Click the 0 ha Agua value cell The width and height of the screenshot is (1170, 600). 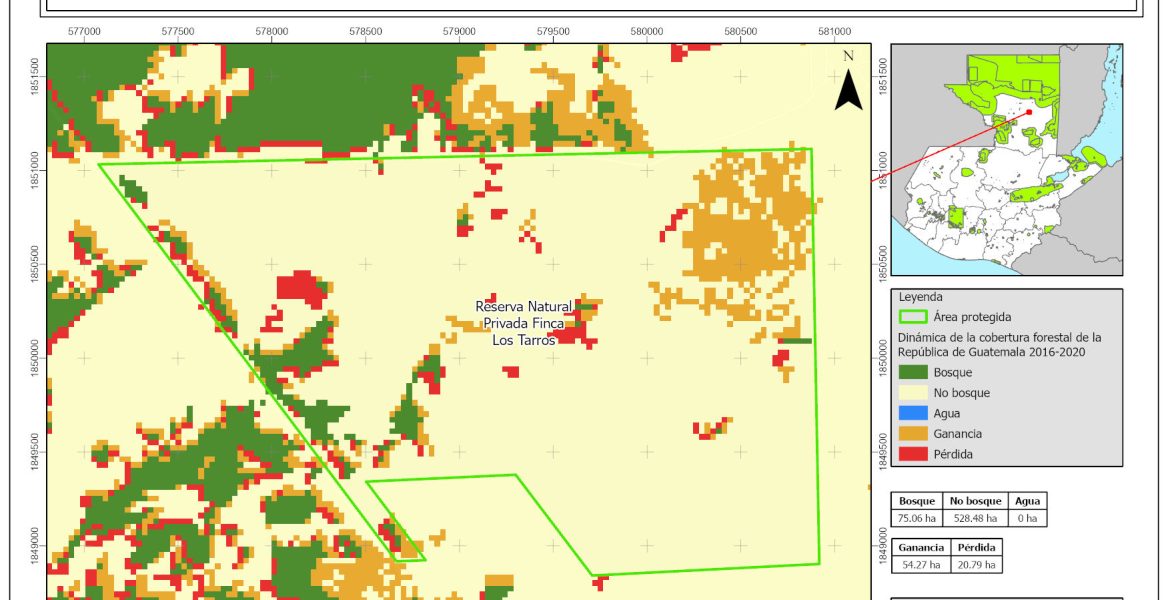tap(1027, 518)
